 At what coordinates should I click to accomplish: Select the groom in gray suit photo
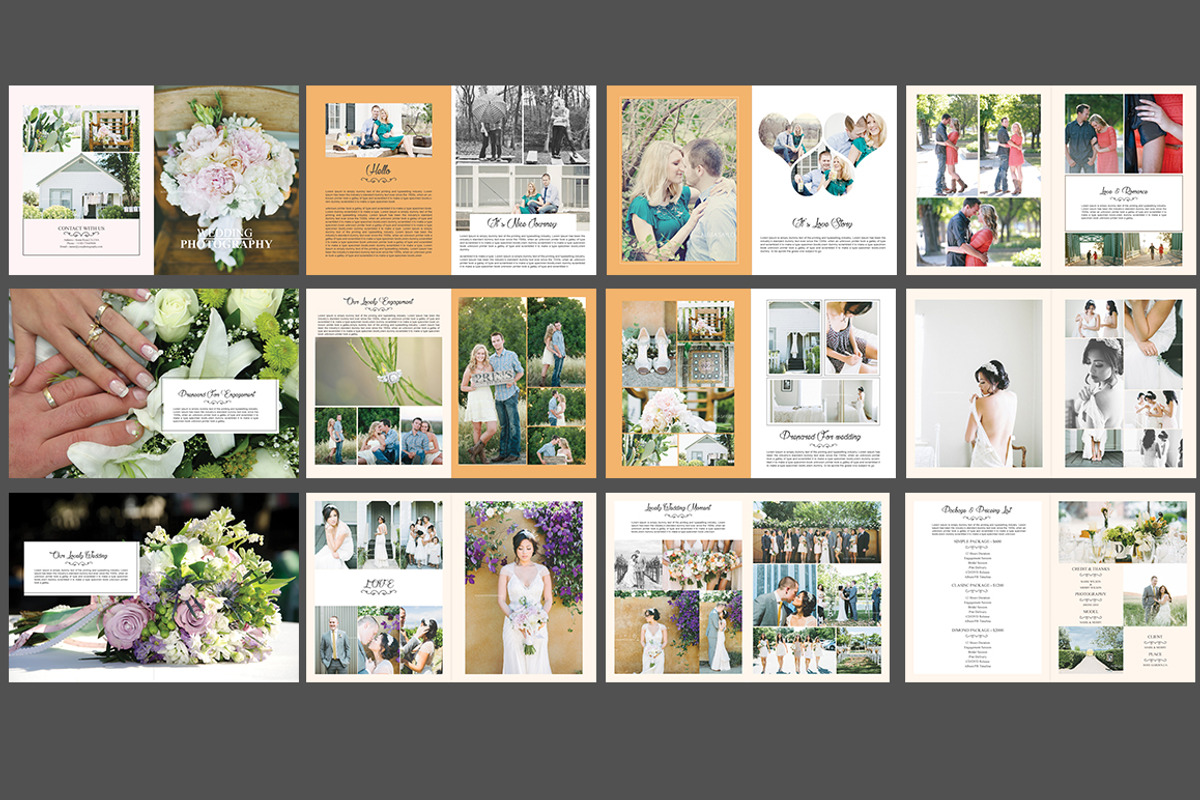[336, 640]
